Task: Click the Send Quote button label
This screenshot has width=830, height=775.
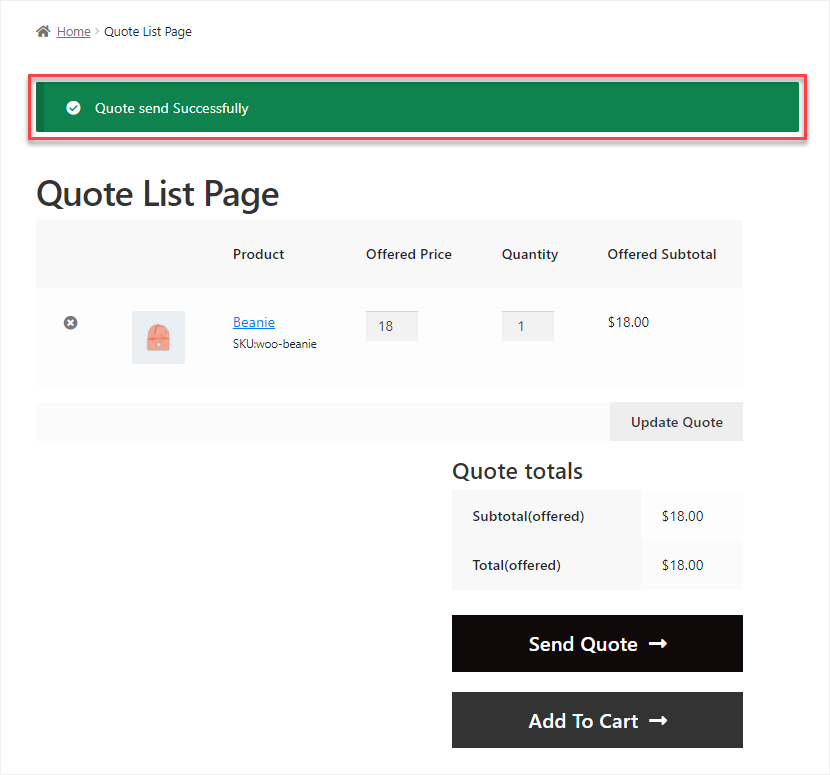Action: click(582, 644)
